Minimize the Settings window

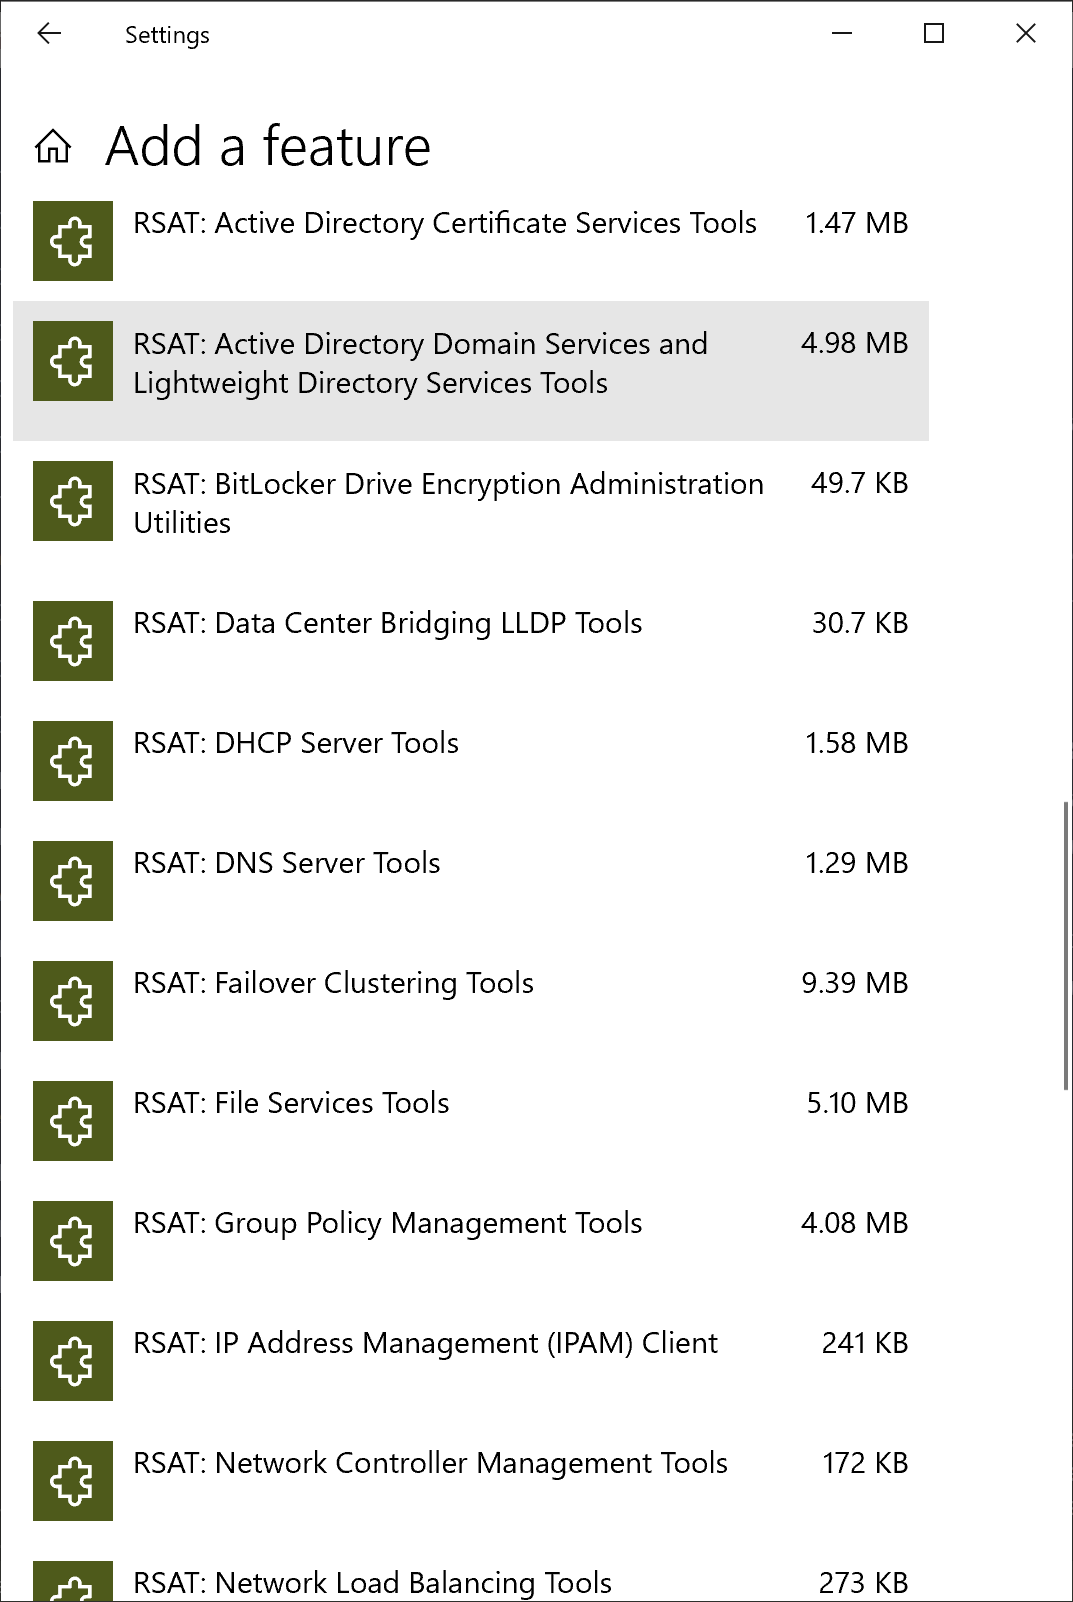(x=842, y=34)
